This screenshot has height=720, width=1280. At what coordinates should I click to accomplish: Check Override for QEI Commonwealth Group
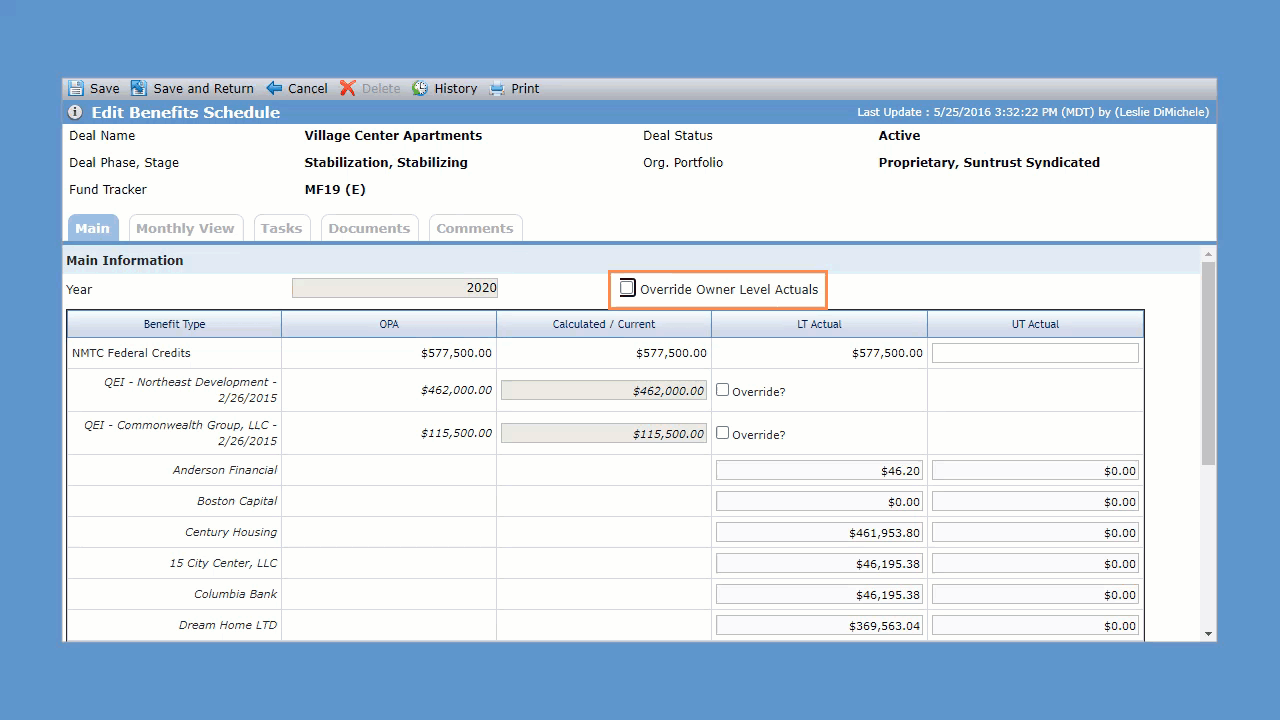[x=723, y=433]
